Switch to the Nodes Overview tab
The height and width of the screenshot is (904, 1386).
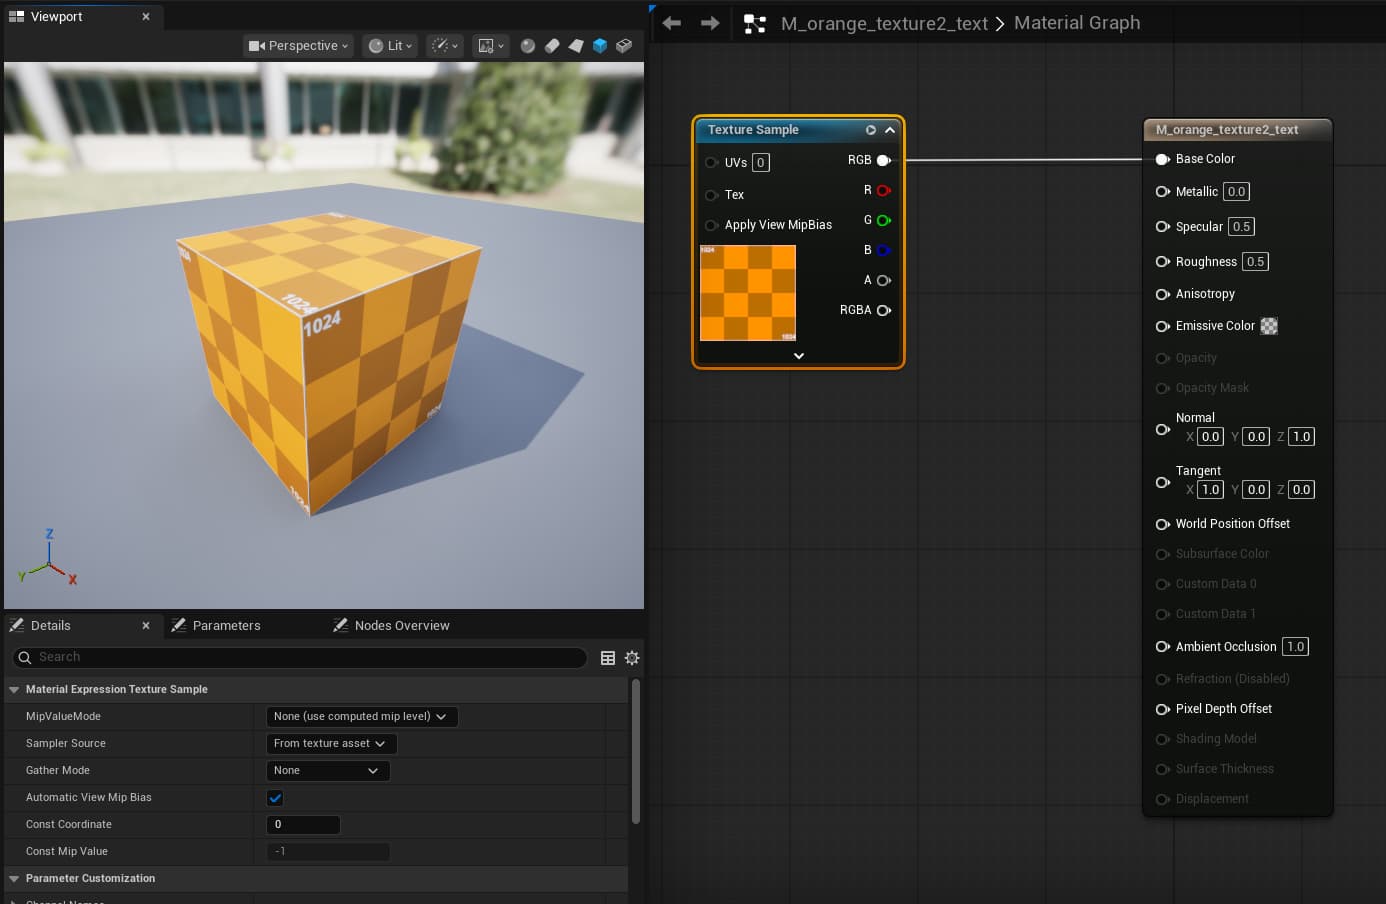tap(401, 626)
